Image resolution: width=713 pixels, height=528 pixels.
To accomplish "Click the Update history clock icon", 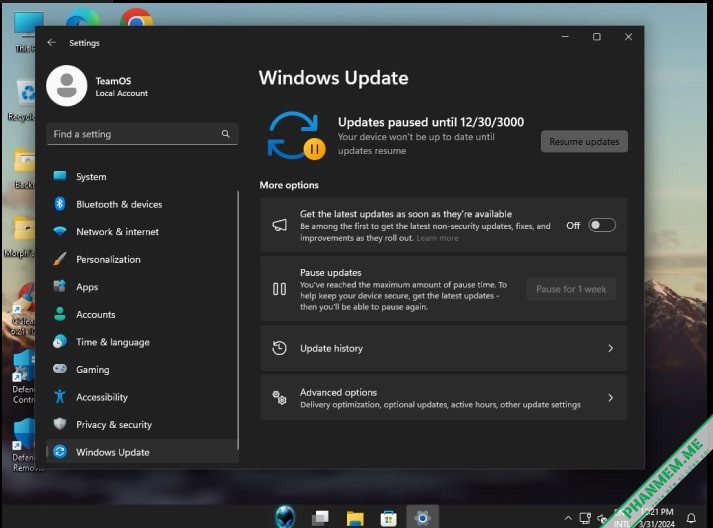I will (279, 348).
